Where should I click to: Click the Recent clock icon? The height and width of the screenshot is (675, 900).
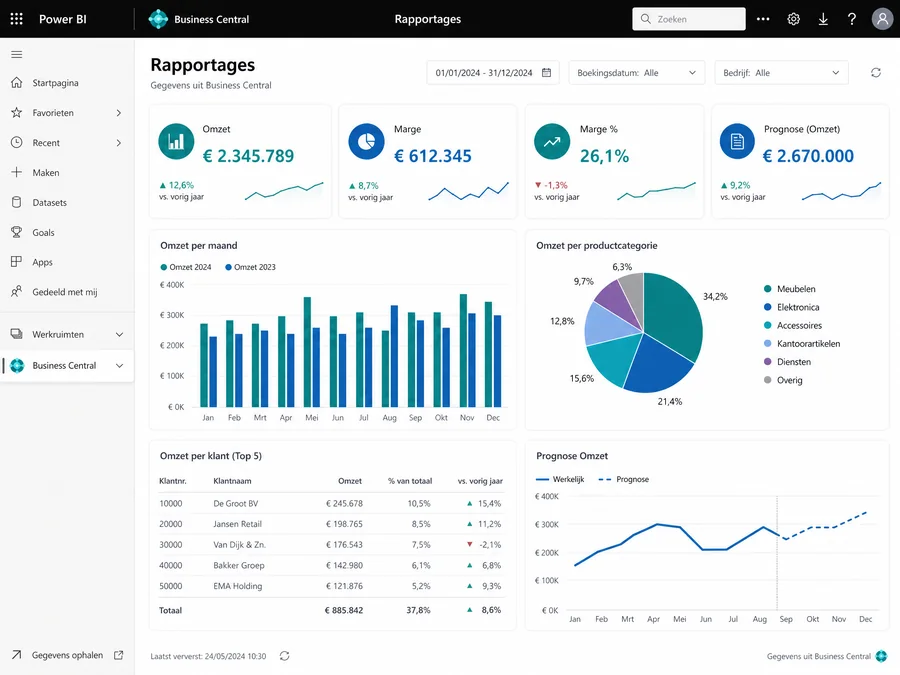pyautogui.click(x=17, y=142)
